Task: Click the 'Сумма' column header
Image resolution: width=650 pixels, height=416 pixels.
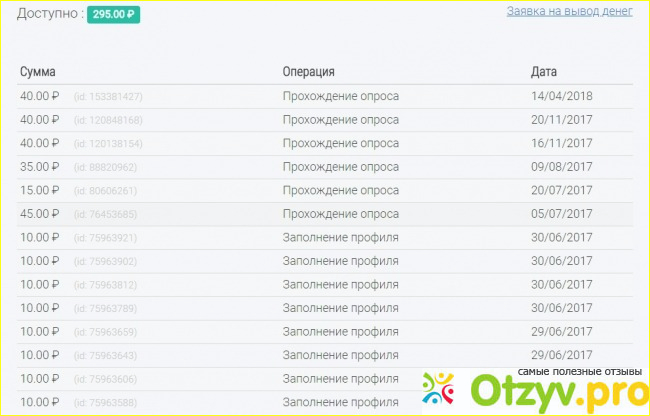Action: (x=38, y=72)
